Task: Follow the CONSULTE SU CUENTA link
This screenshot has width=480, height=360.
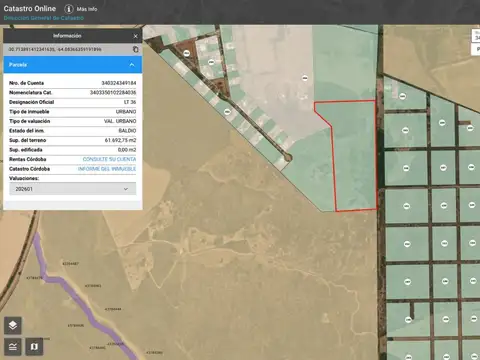Action: tap(109, 159)
